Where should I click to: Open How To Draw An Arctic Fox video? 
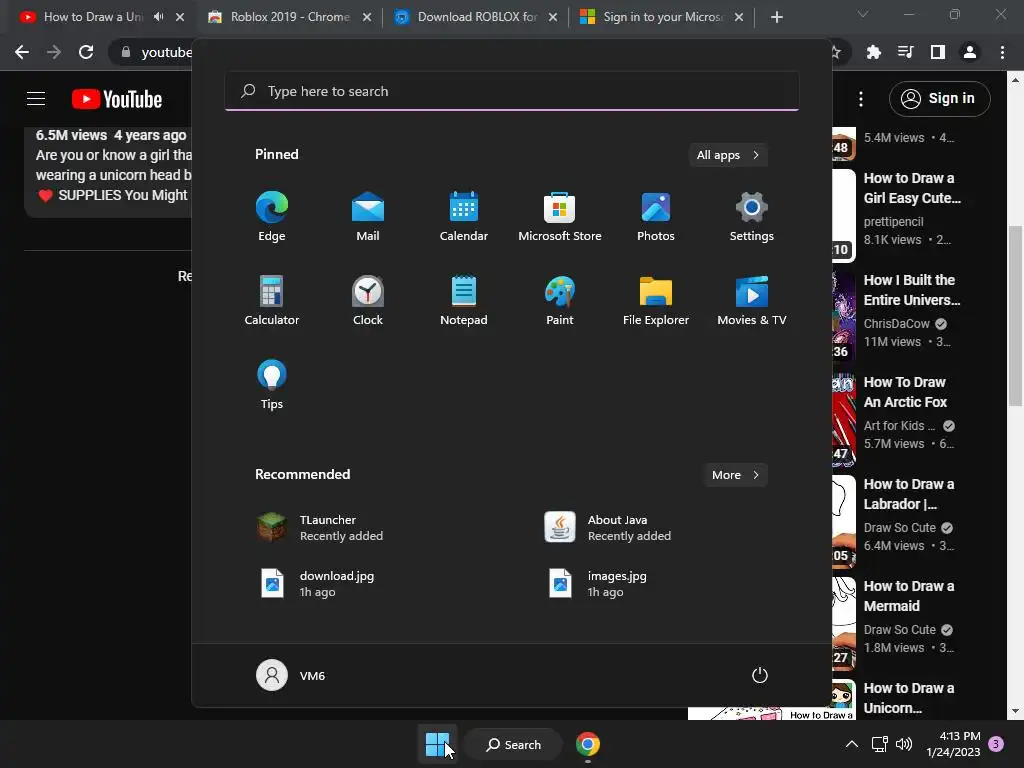(x=905, y=392)
